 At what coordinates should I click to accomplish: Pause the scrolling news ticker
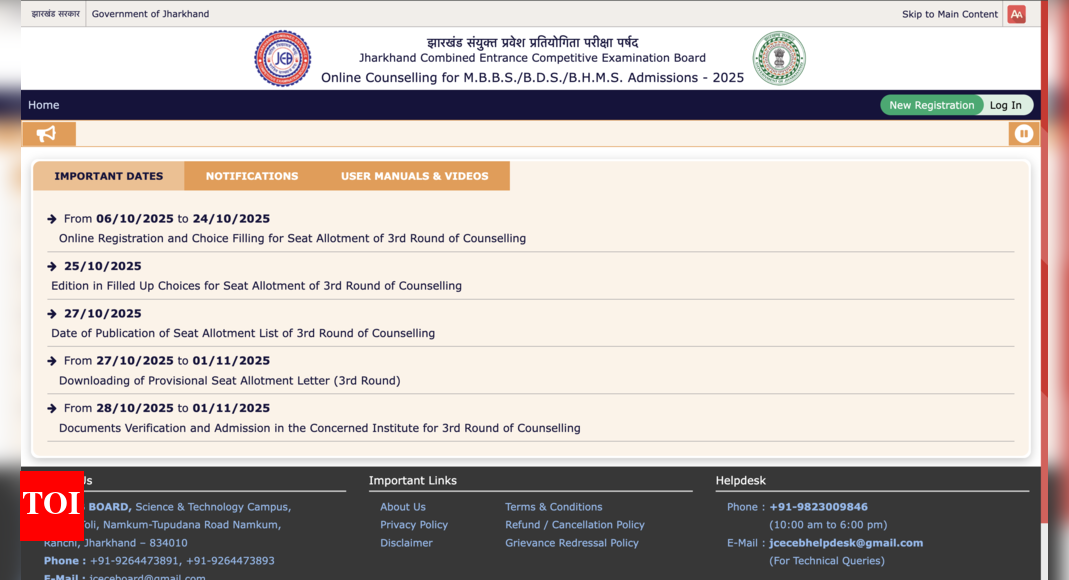coord(1023,134)
